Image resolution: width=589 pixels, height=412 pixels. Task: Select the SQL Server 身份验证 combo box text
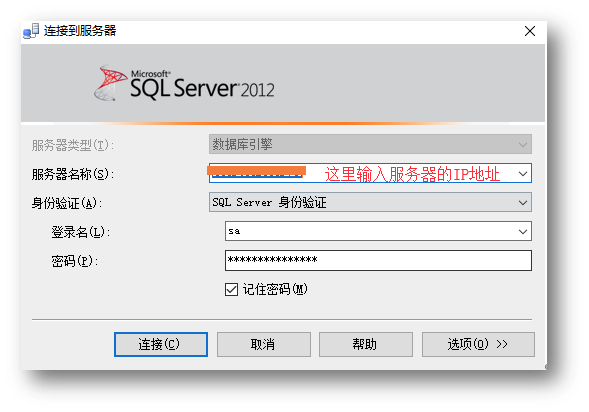(269, 202)
